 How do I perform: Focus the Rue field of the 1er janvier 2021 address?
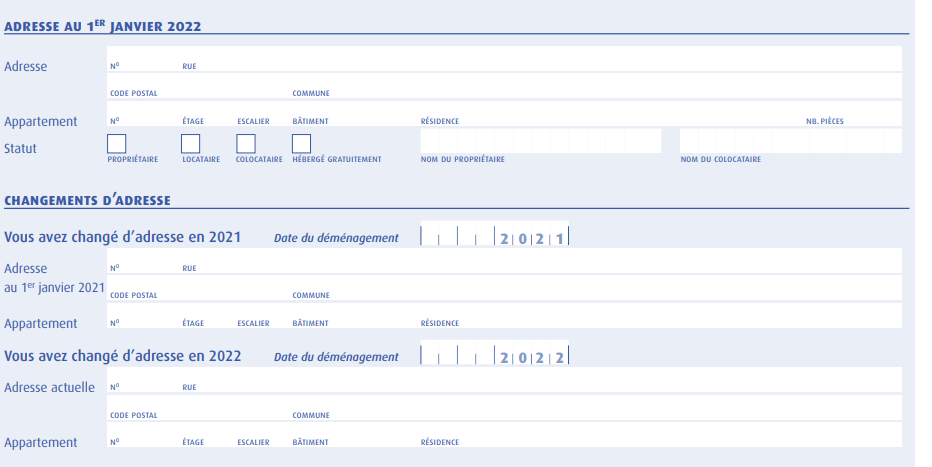pyautogui.click(x=541, y=261)
